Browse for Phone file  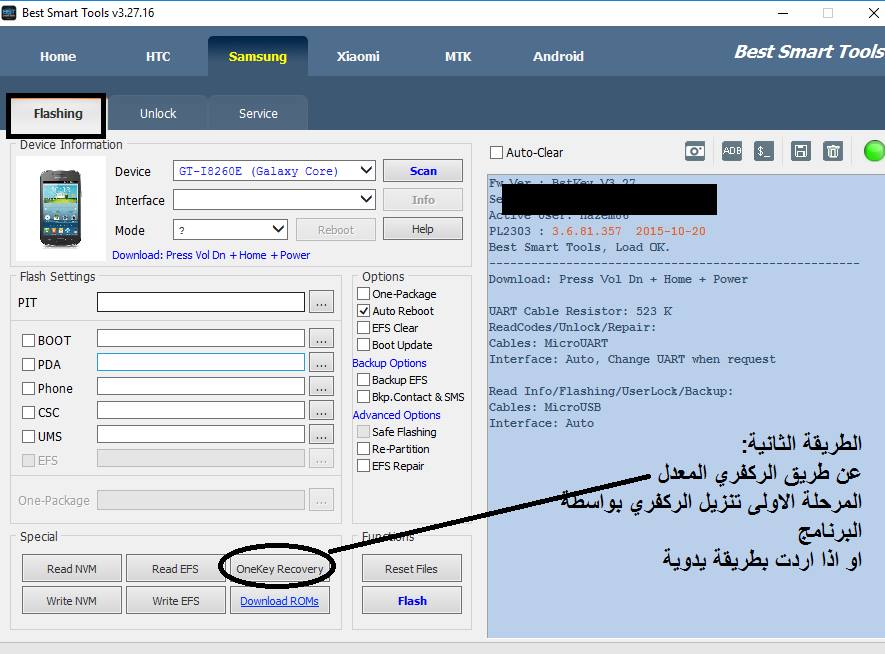pos(321,387)
